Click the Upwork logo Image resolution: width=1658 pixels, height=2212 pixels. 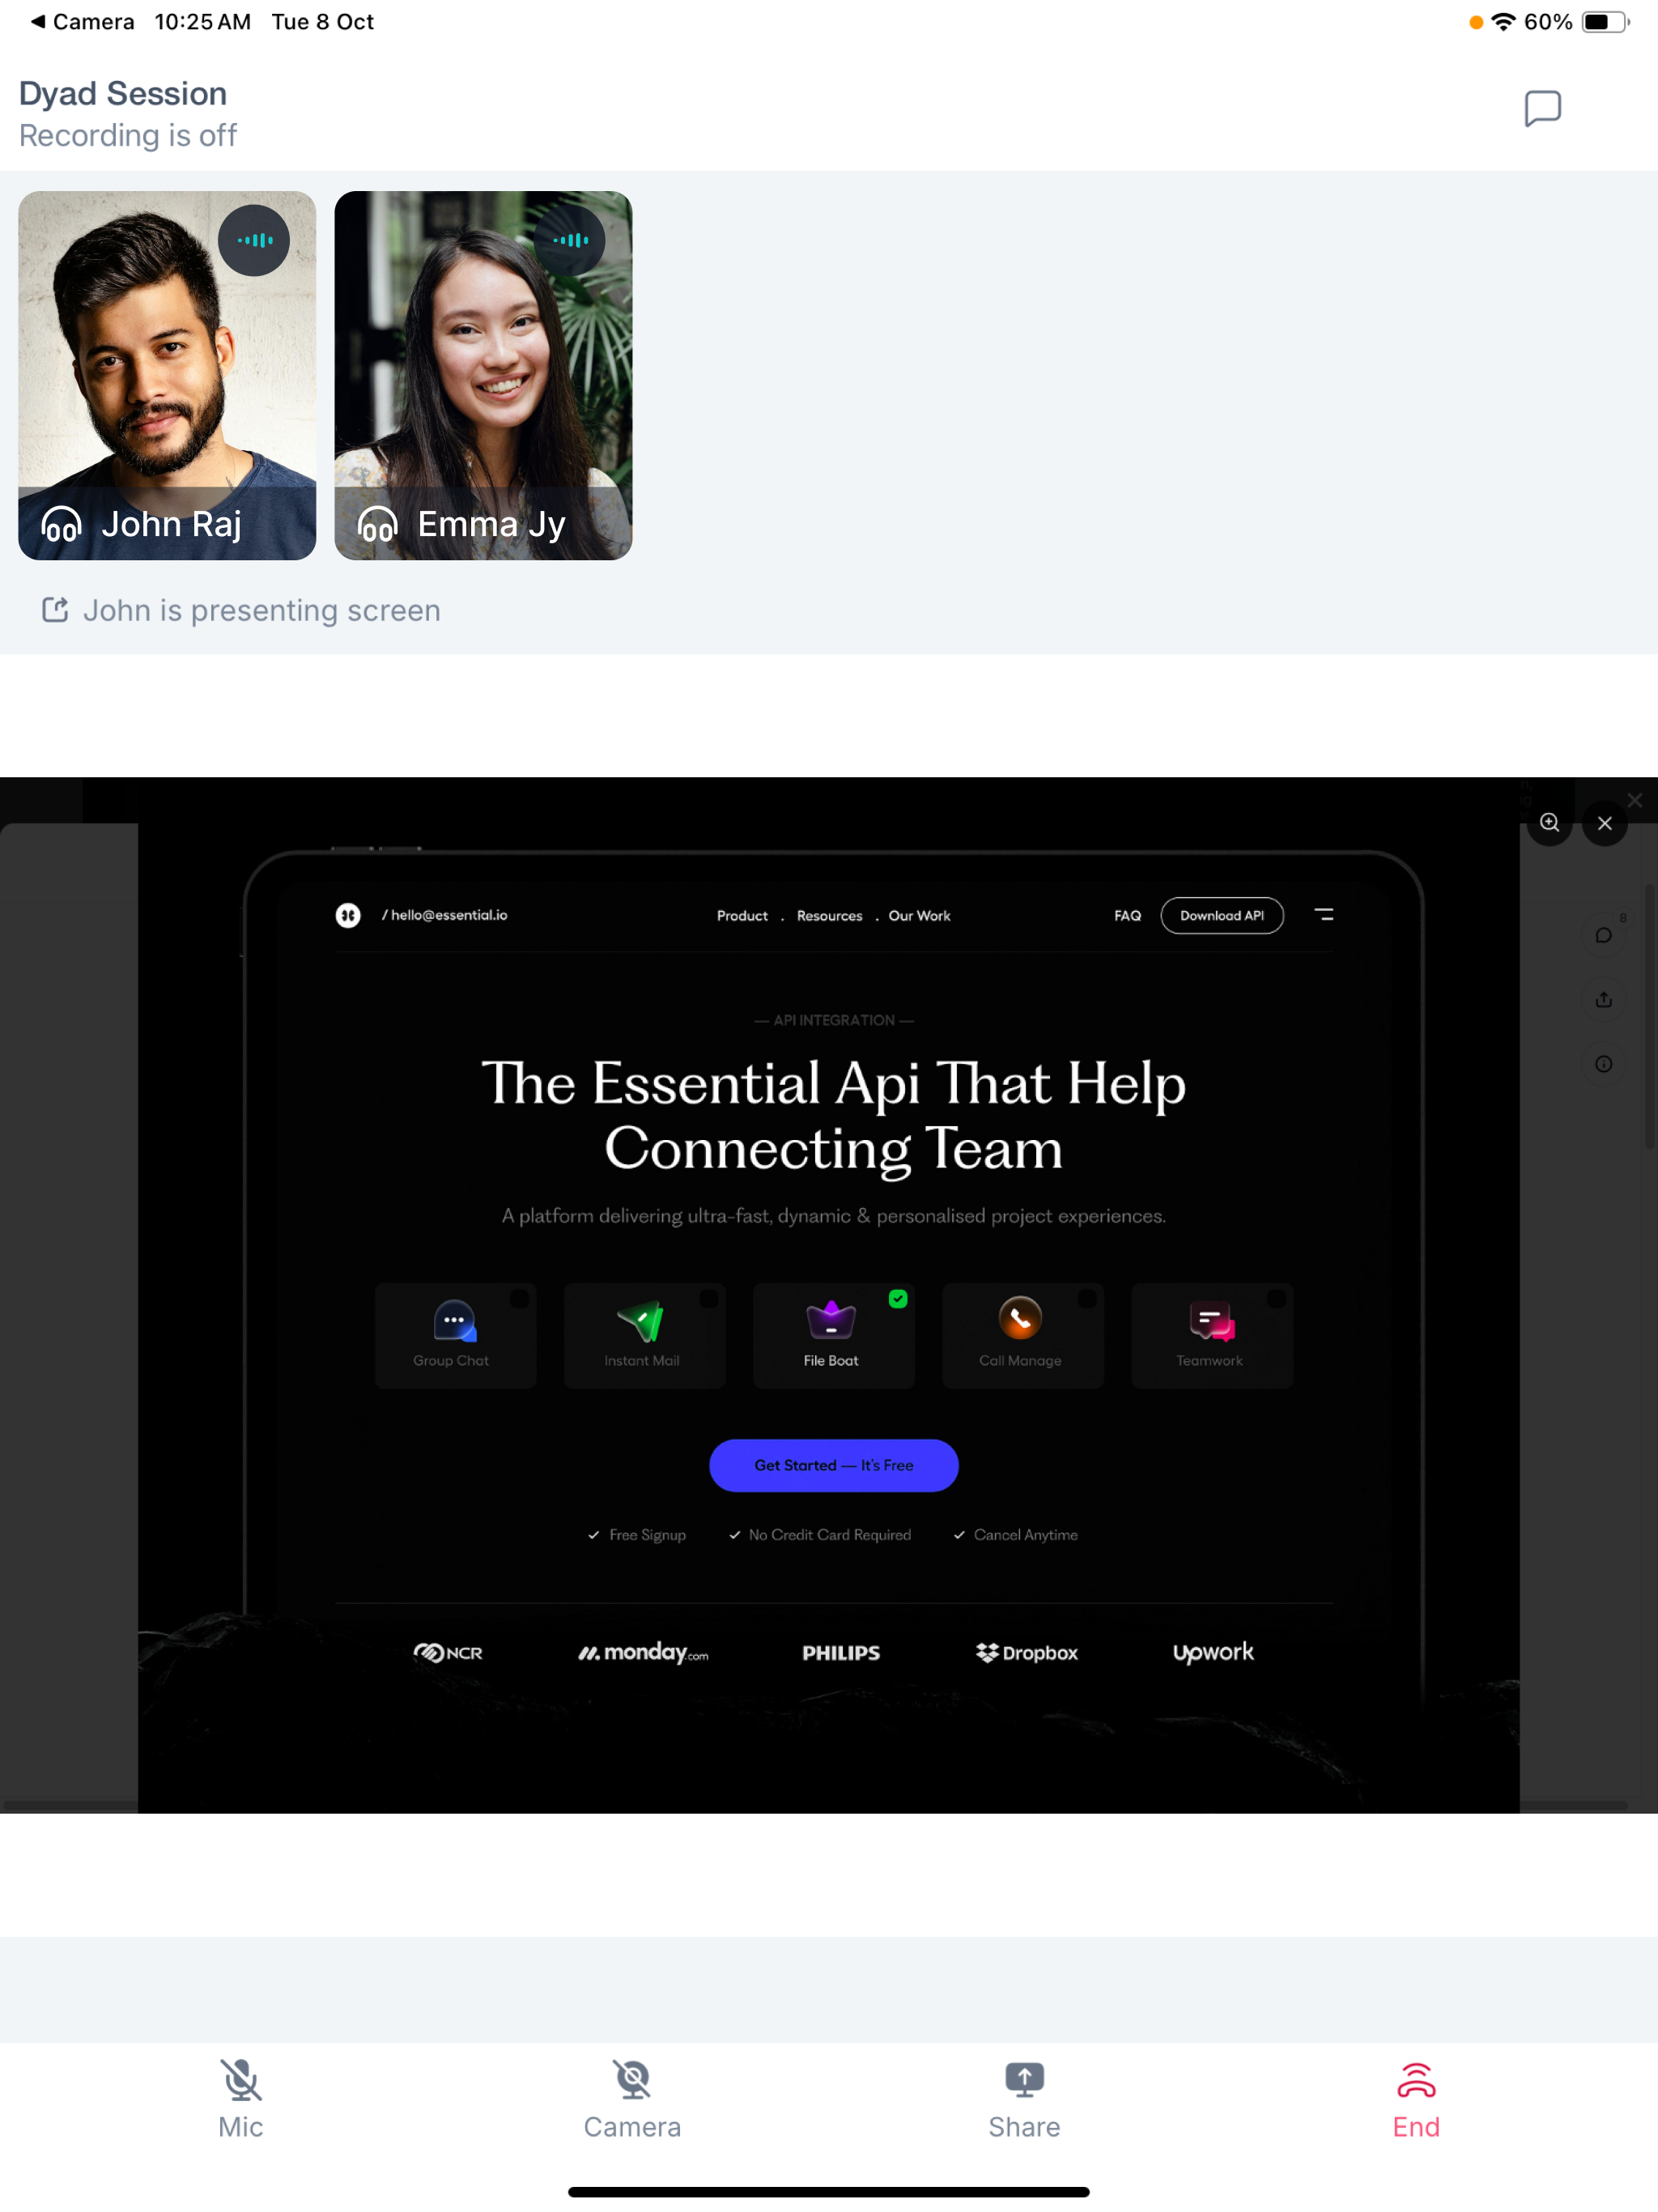tap(1213, 1653)
